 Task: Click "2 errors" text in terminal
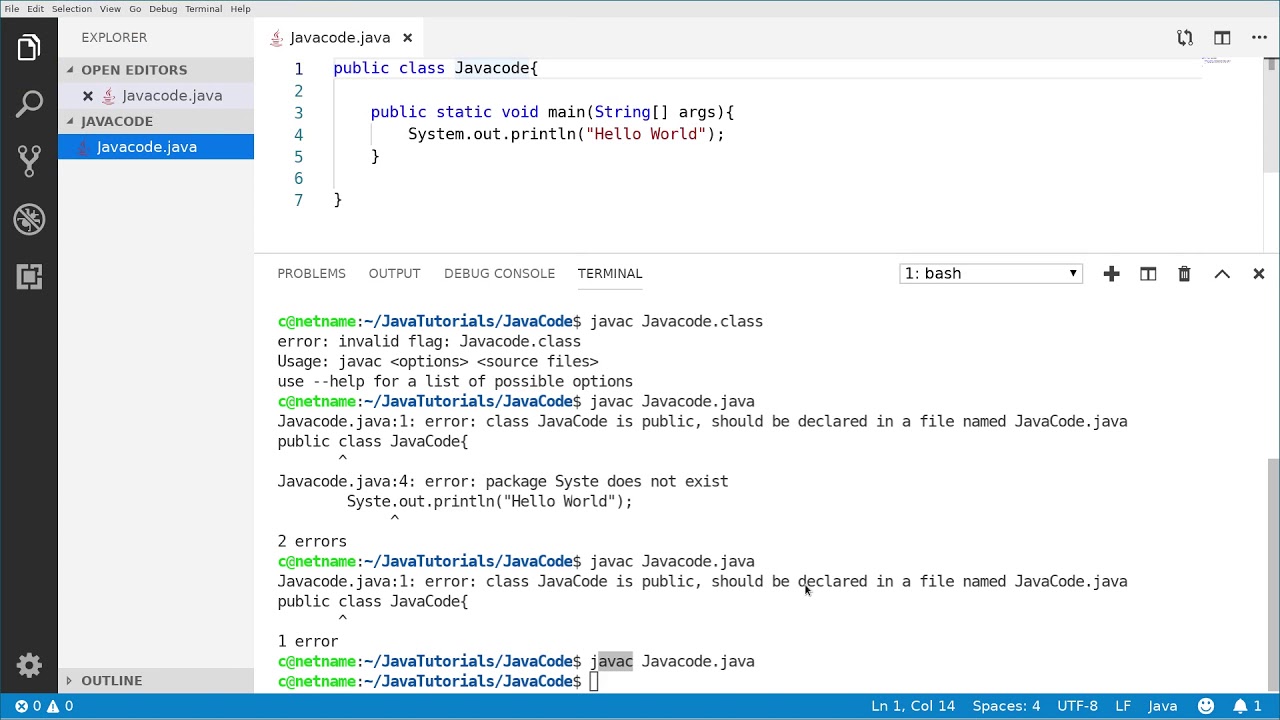(312, 542)
